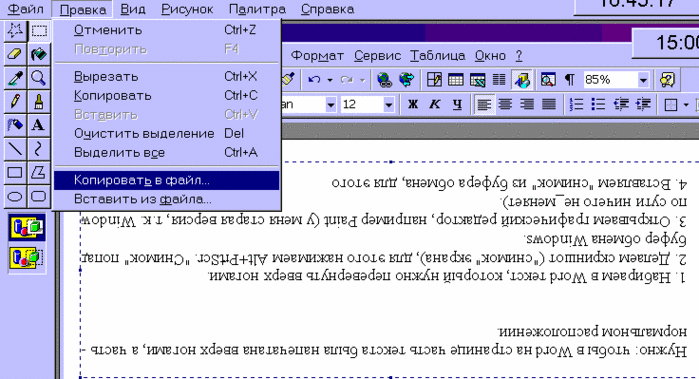Click Word's Help question-mark toolbar icon

pos(667,80)
